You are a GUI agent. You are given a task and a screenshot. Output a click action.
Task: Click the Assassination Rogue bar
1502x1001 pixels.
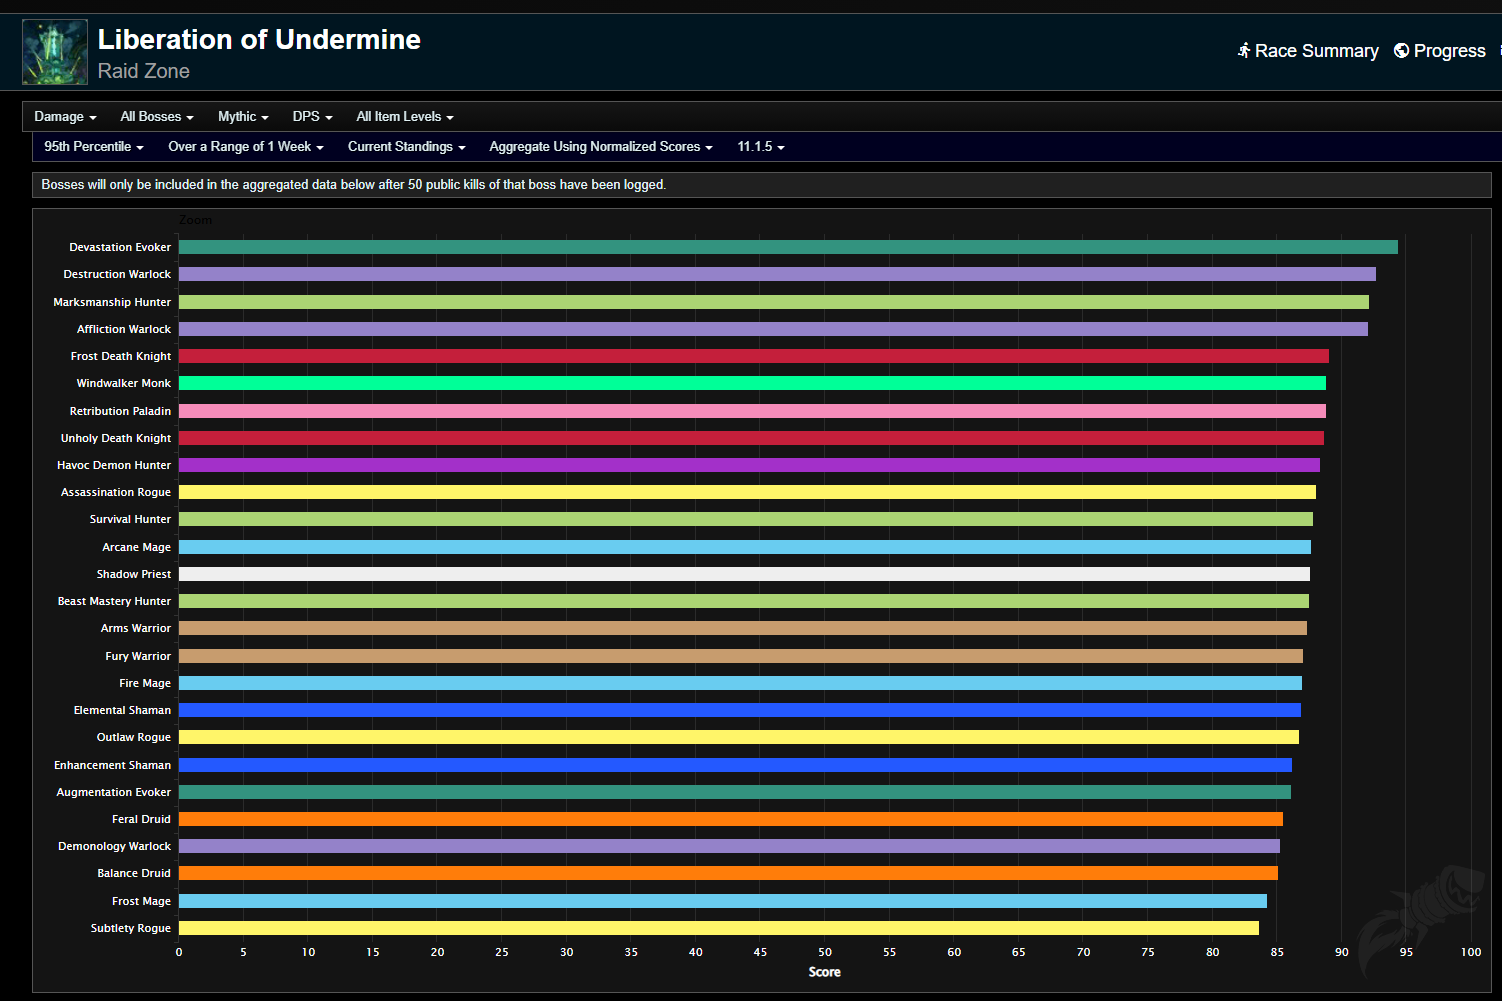pyautogui.click(x=747, y=492)
